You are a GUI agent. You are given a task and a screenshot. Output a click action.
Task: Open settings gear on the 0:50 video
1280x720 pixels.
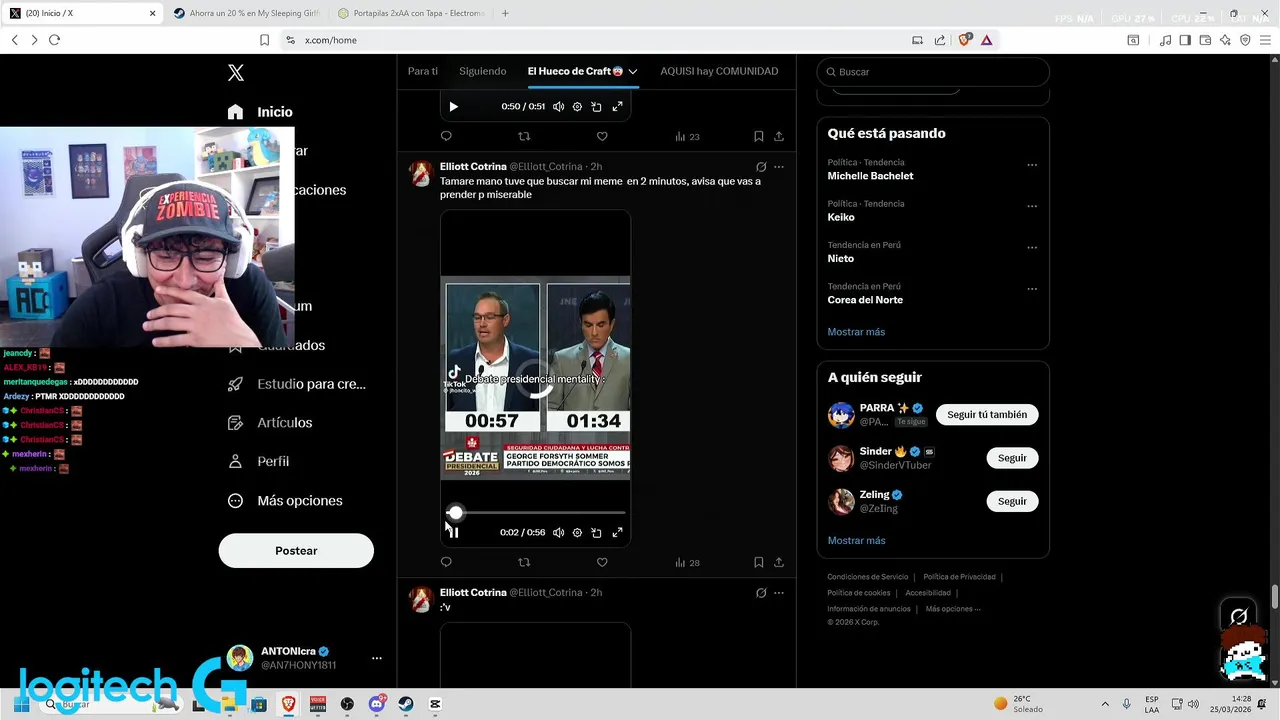click(x=577, y=107)
